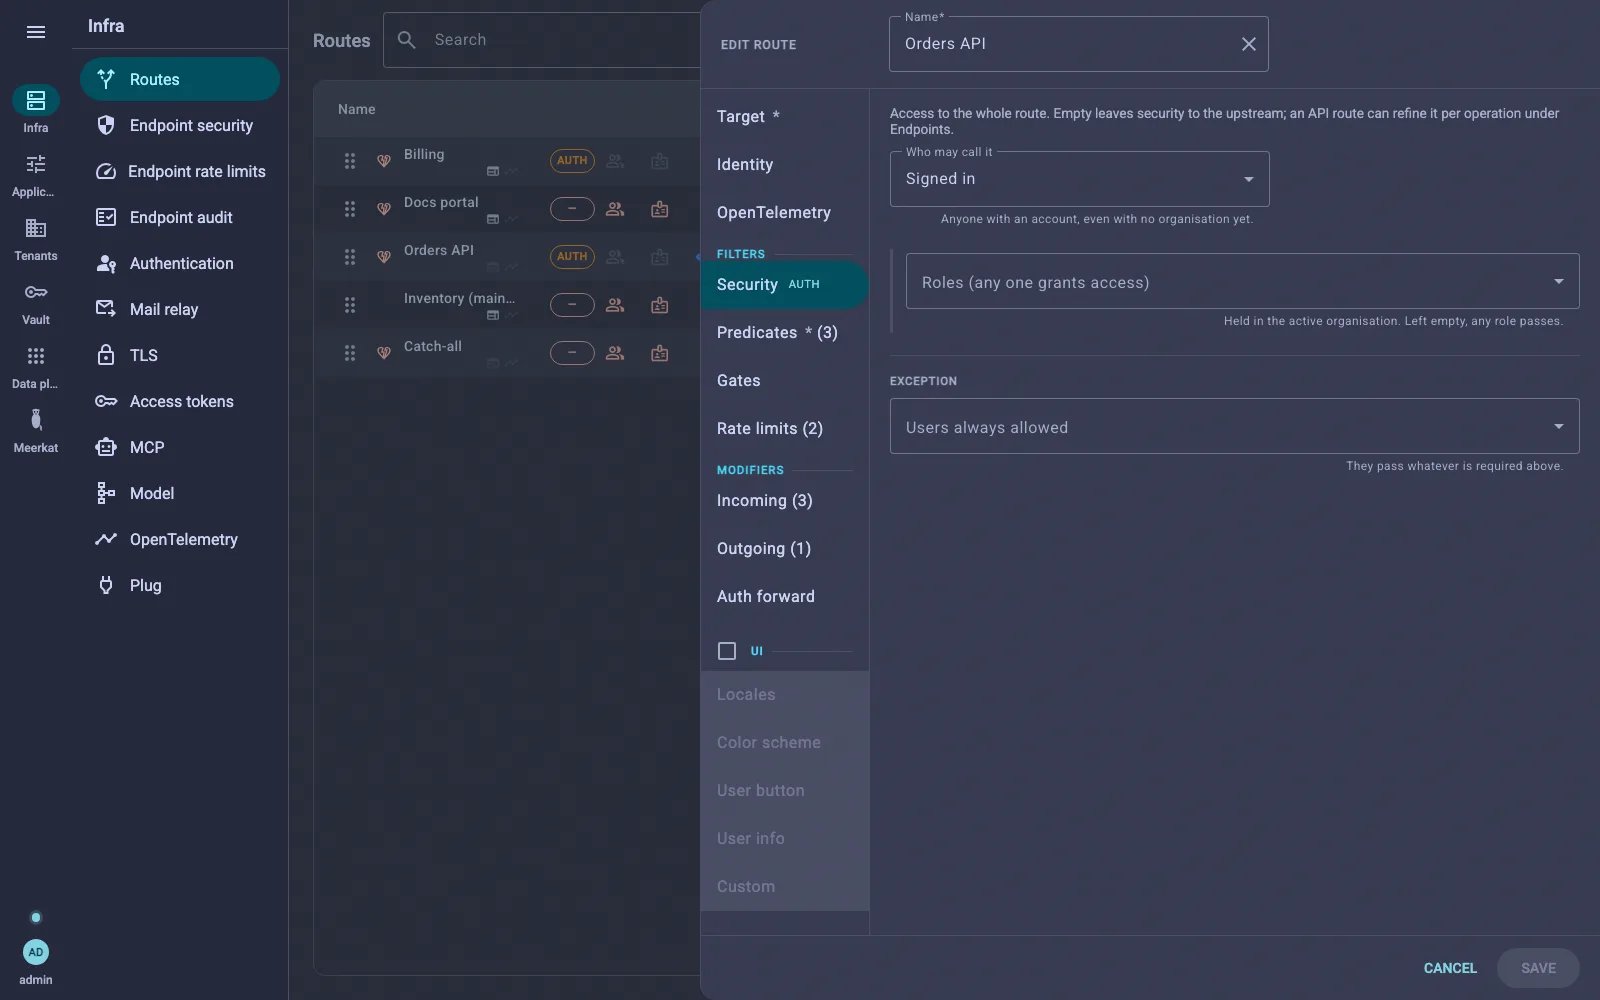Screen dimensions: 1600x1000
Task: Click the admin avatar icon
Action: tap(36, 952)
